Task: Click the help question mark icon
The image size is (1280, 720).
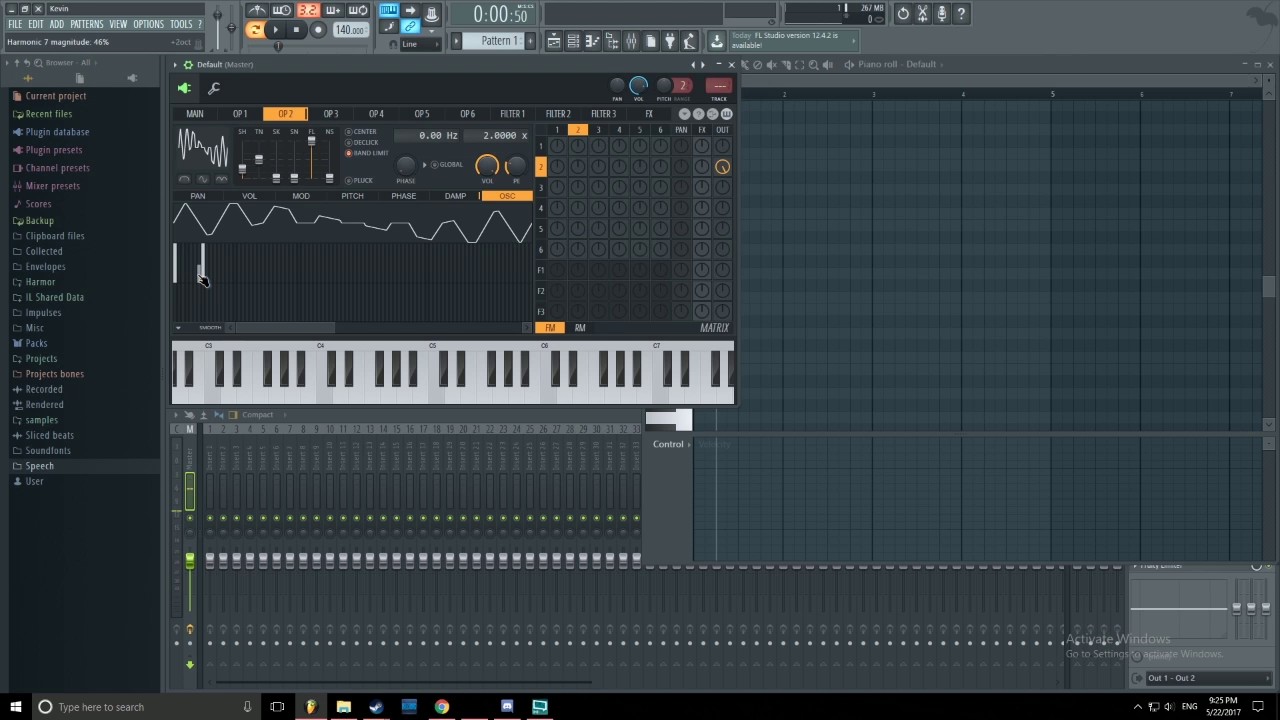Action: (961, 14)
